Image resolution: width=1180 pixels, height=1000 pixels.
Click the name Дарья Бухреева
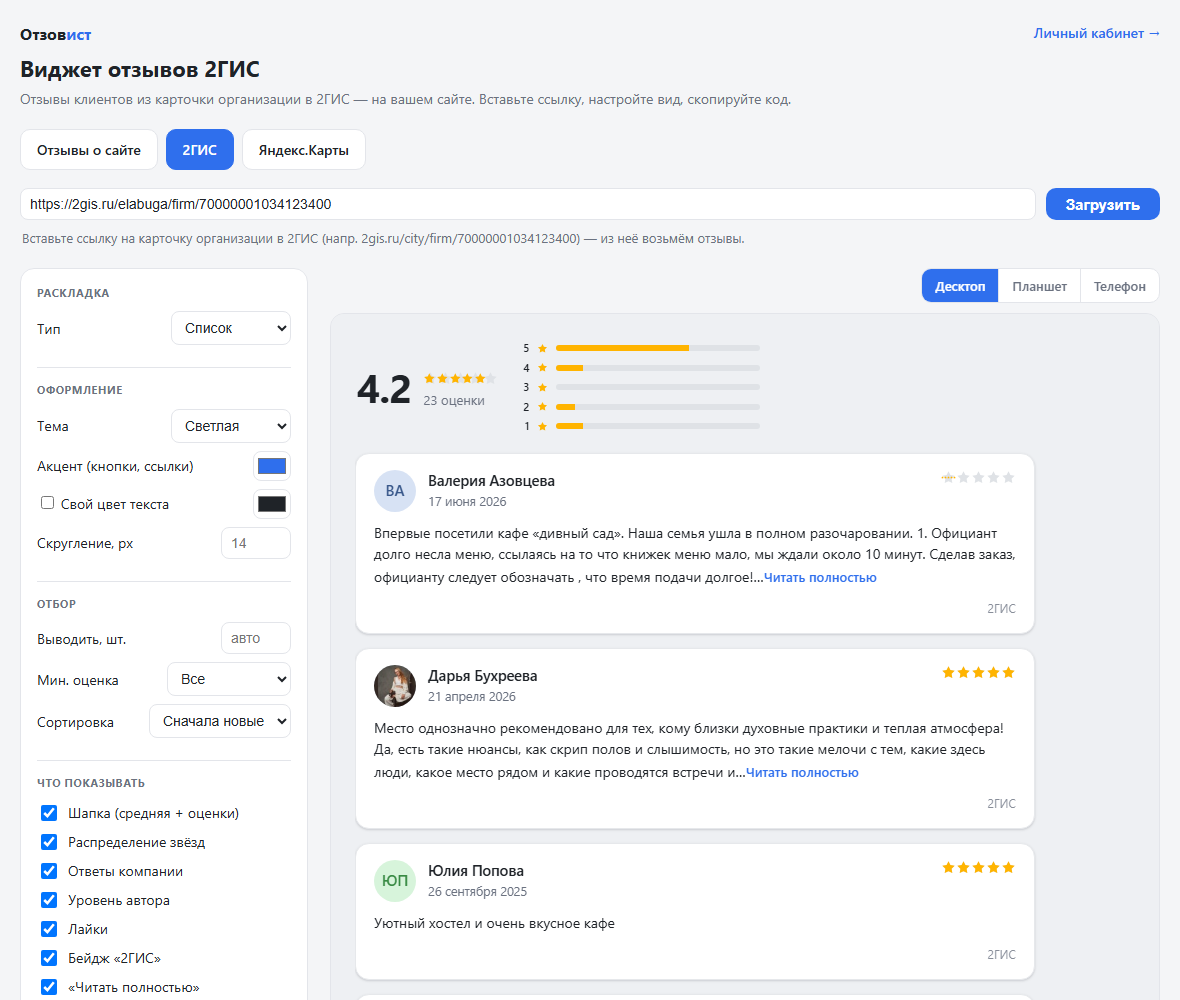click(x=482, y=676)
